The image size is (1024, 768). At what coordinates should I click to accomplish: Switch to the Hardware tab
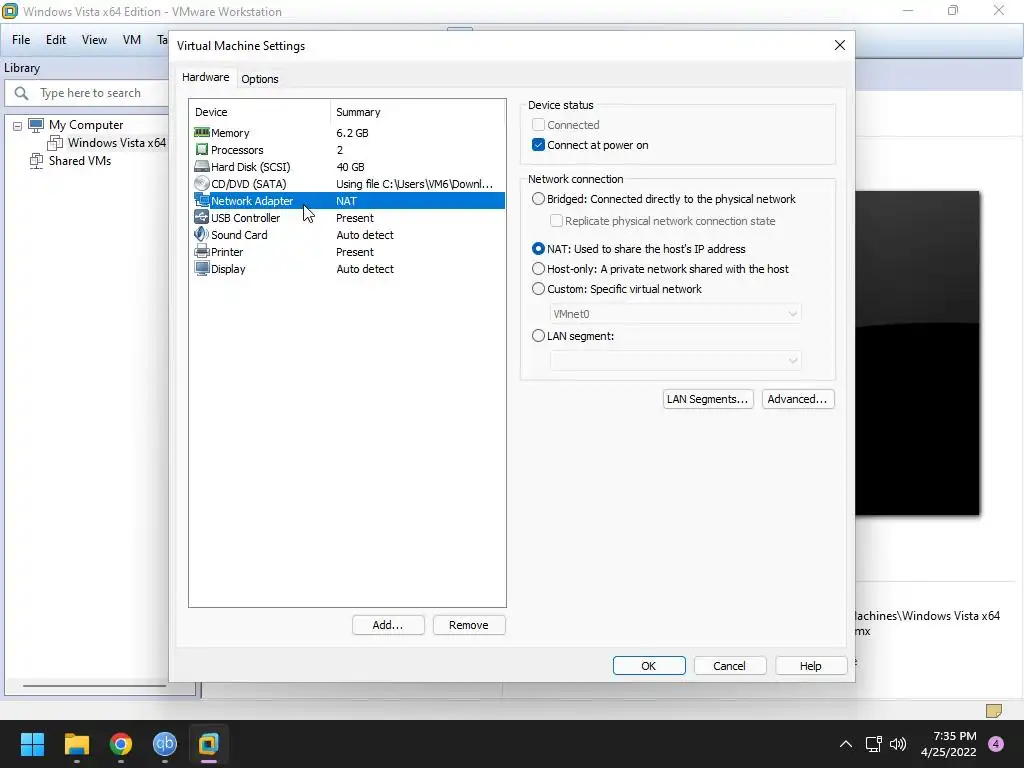pyautogui.click(x=206, y=77)
